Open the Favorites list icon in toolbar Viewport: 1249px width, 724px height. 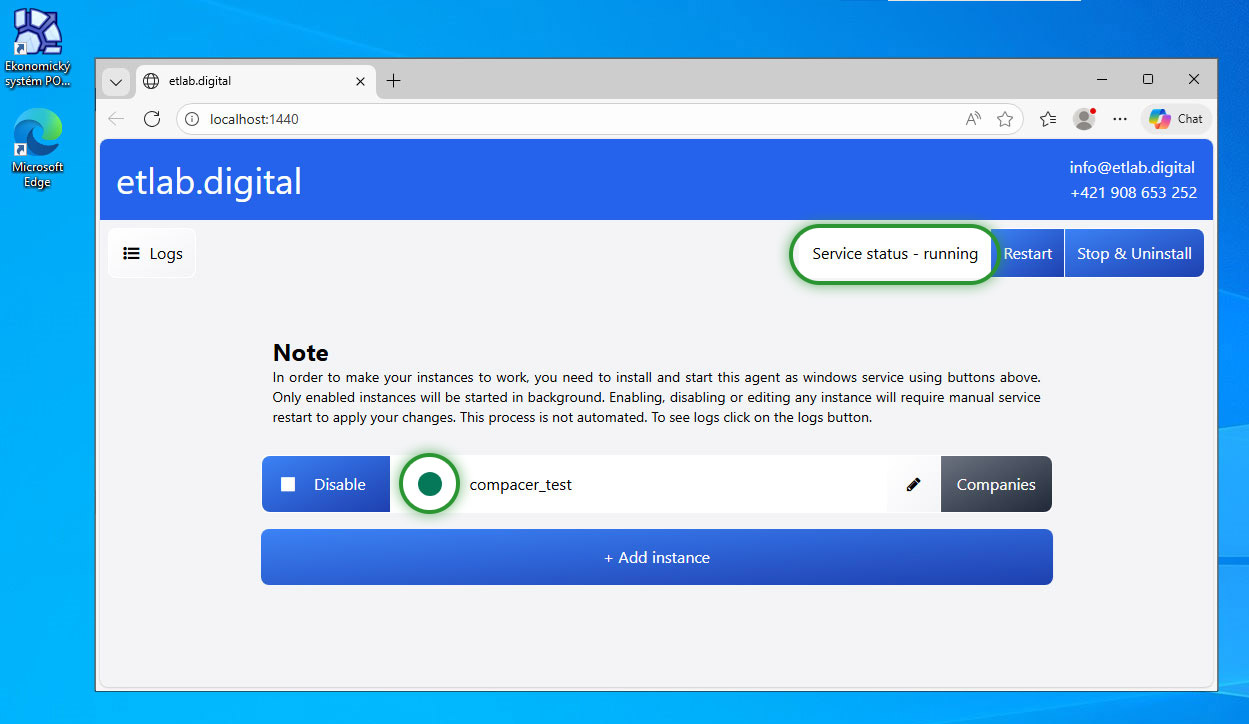point(1047,119)
